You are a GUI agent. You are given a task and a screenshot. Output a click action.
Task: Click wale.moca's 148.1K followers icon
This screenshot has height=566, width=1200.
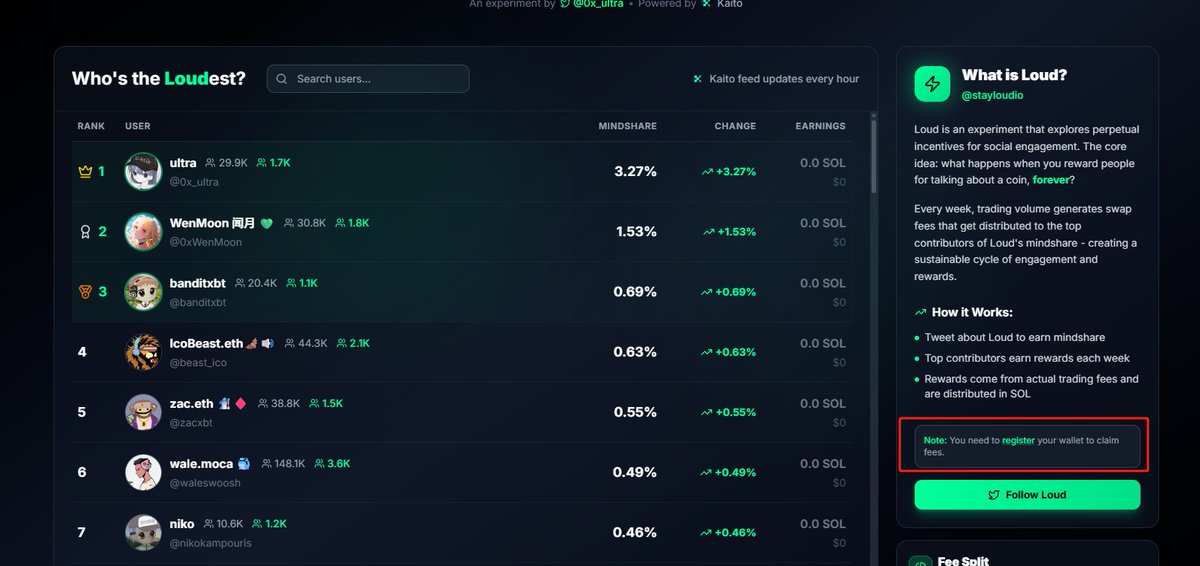point(266,463)
